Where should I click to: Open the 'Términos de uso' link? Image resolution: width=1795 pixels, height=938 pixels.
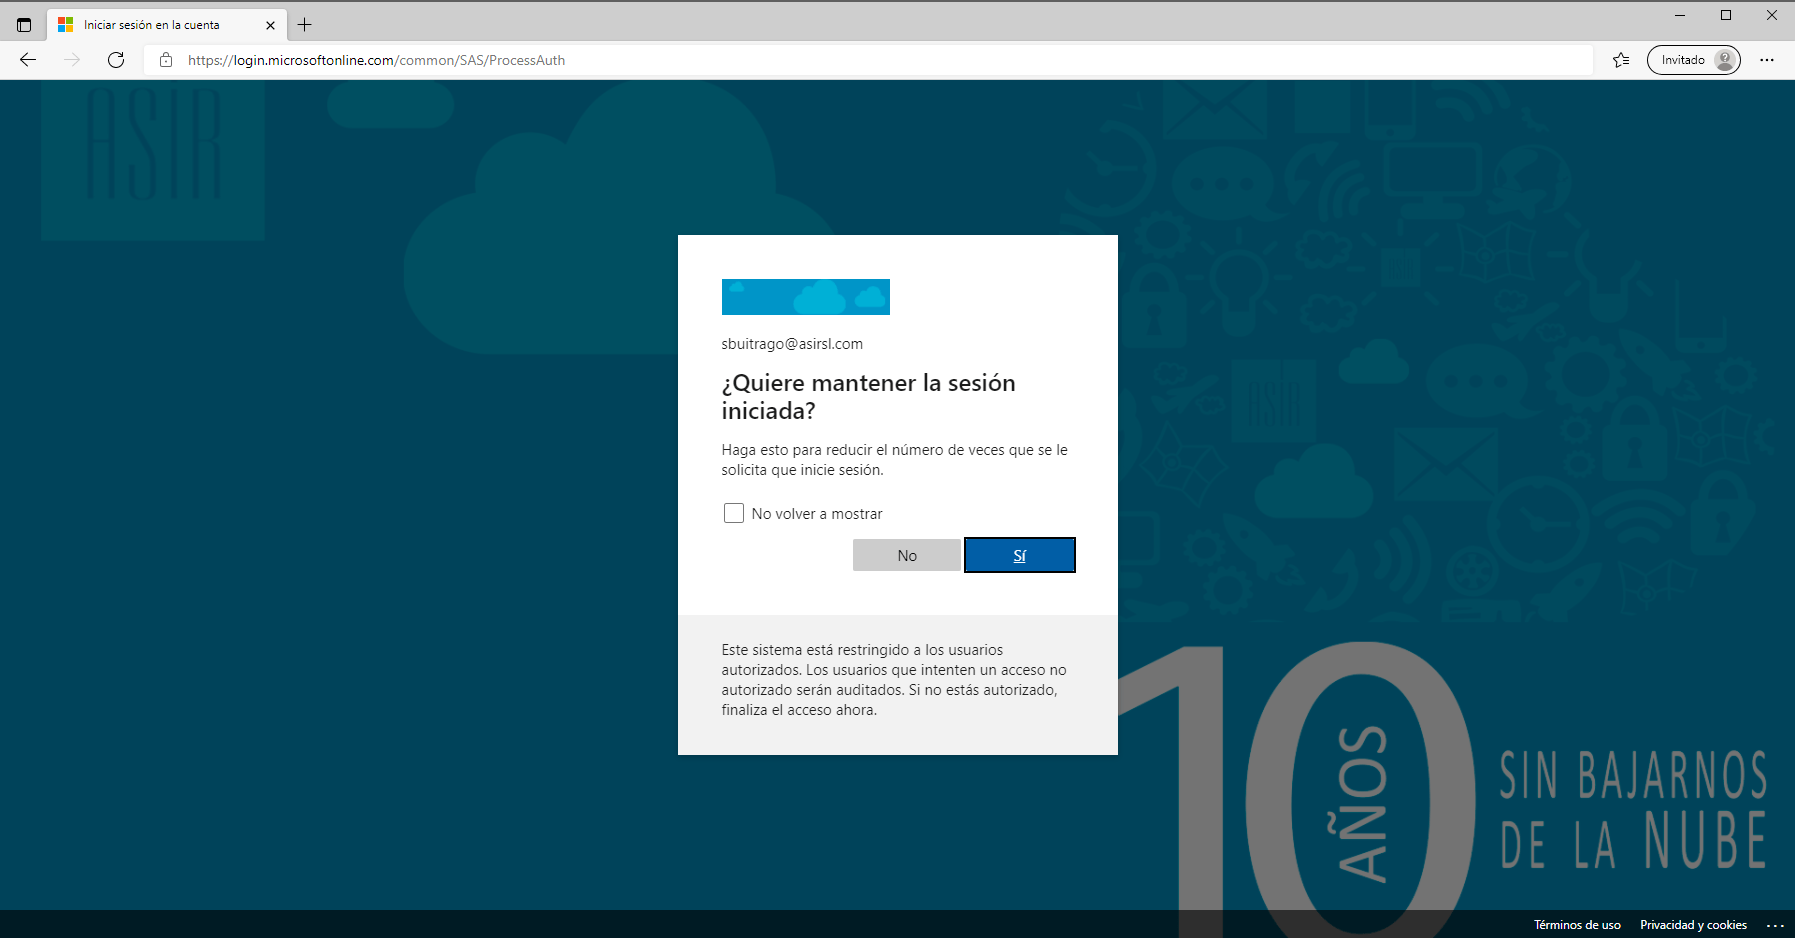click(1578, 925)
